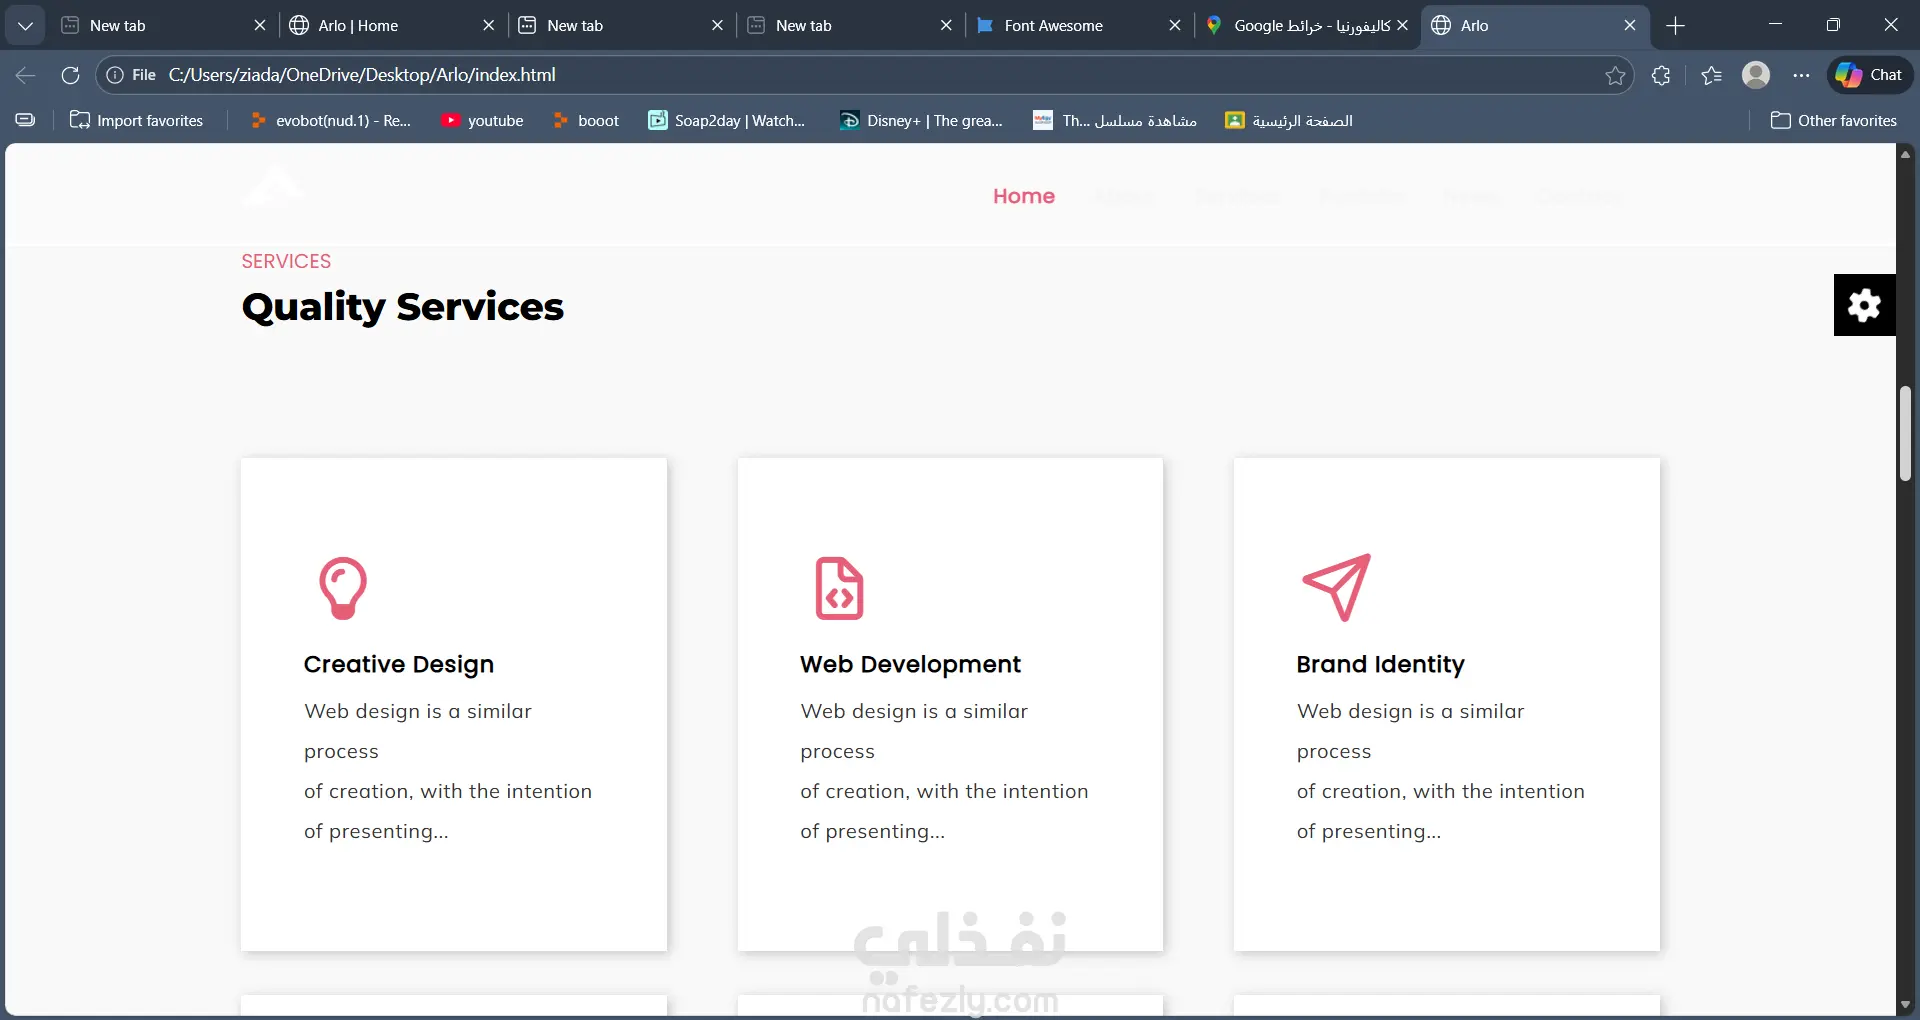1920x1020 pixels.
Task: Restore down the browser window
Action: [x=1833, y=25]
